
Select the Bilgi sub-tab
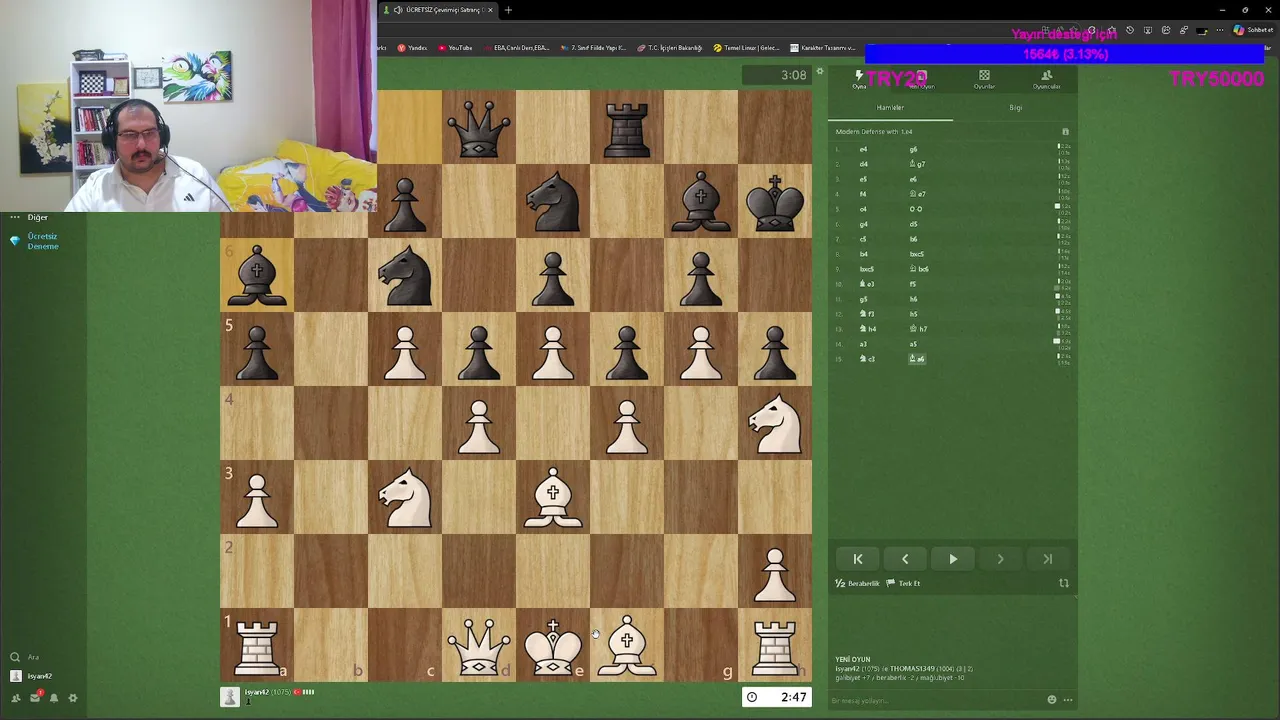(x=1015, y=108)
